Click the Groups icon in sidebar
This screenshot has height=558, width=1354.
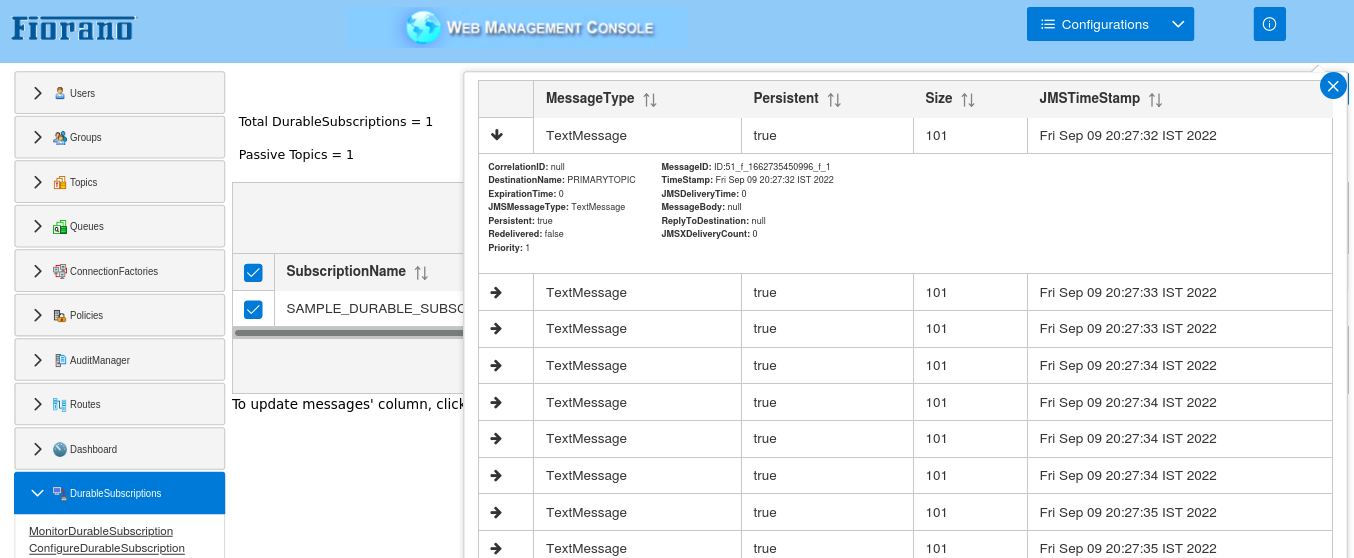point(60,137)
